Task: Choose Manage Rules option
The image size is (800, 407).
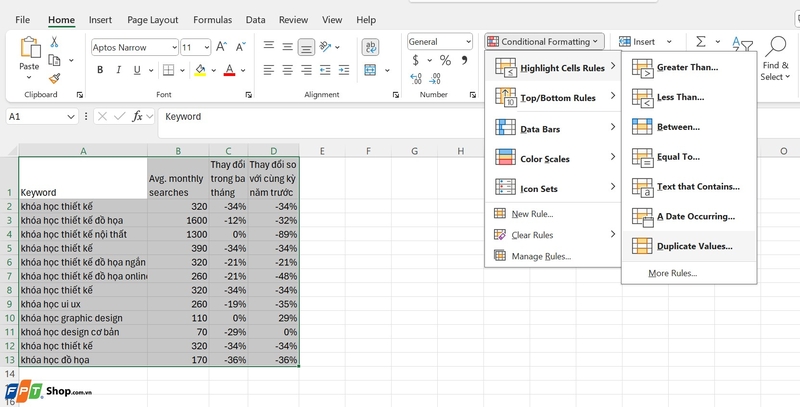Action: (x=553, y=256)
